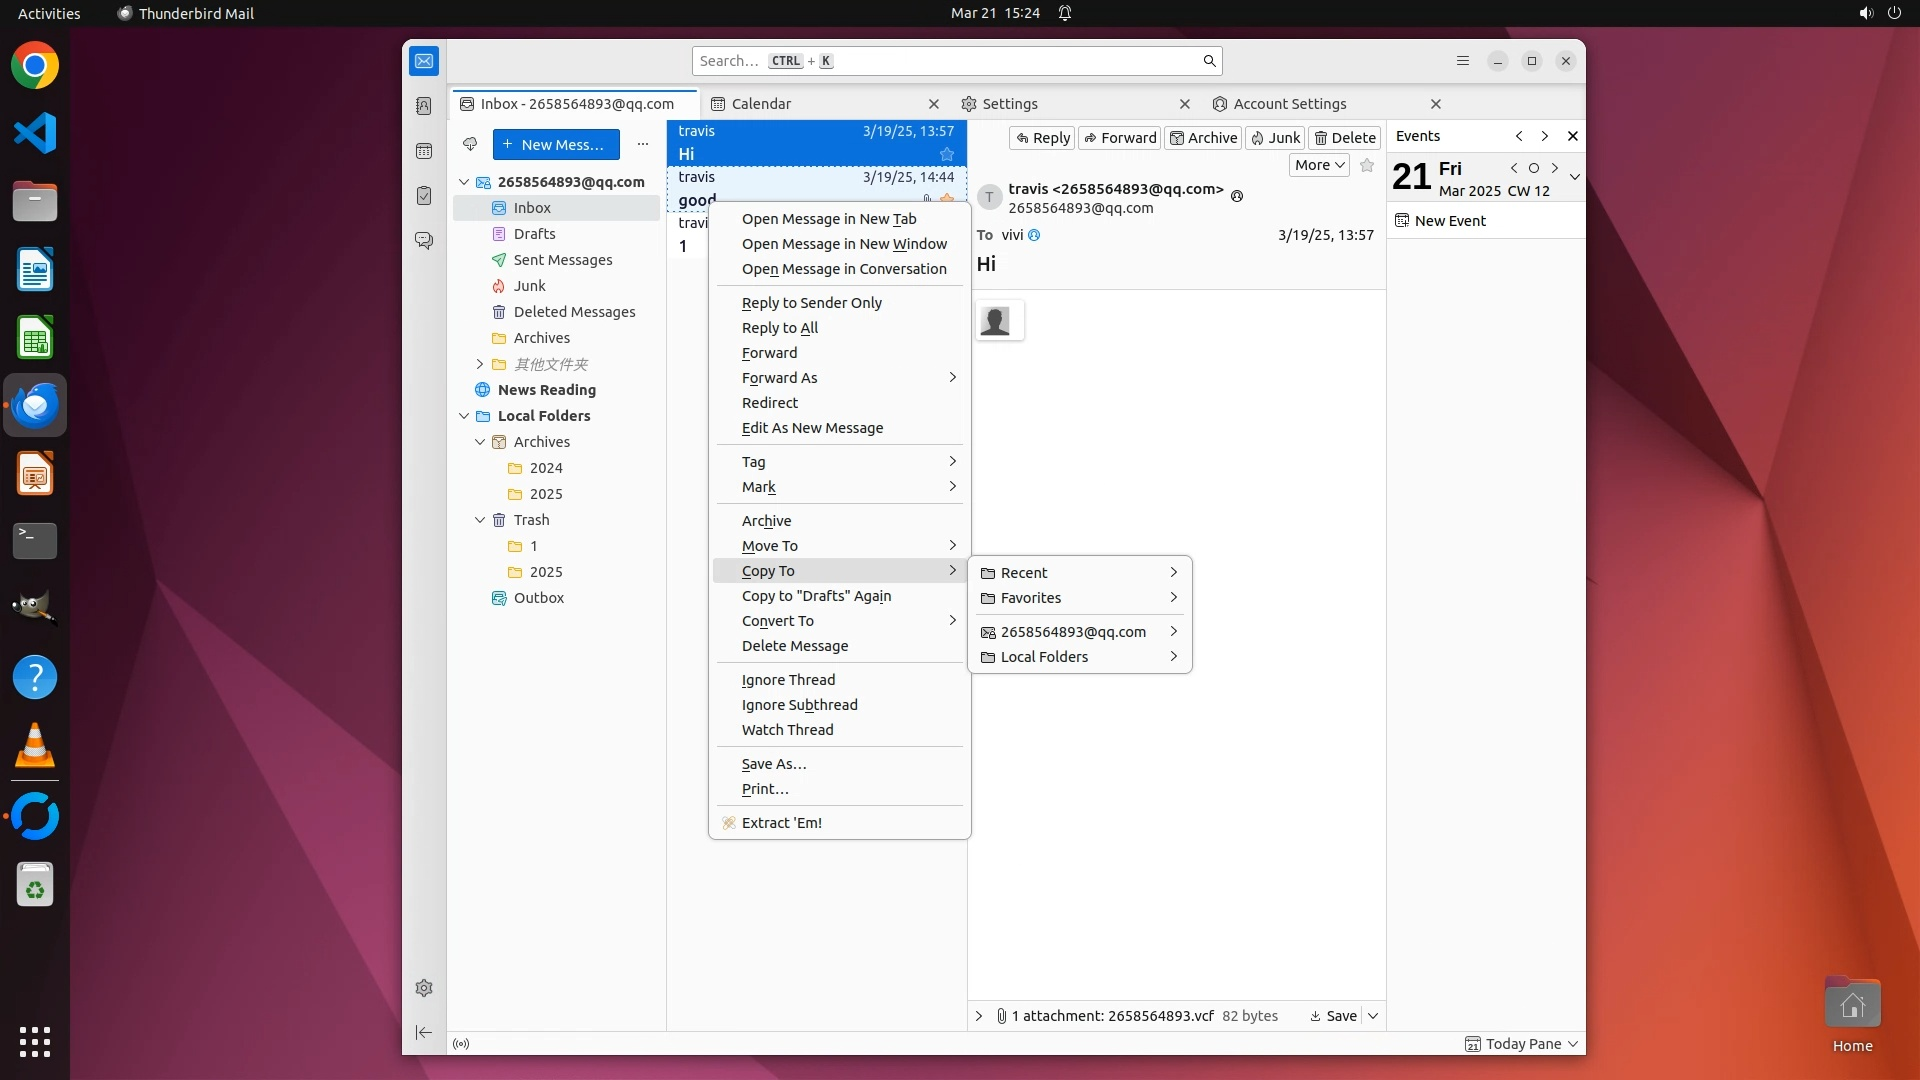Click the Get Messages cloud icon
Viewport: 1920px width, 1080px height.
pos(470,144)
